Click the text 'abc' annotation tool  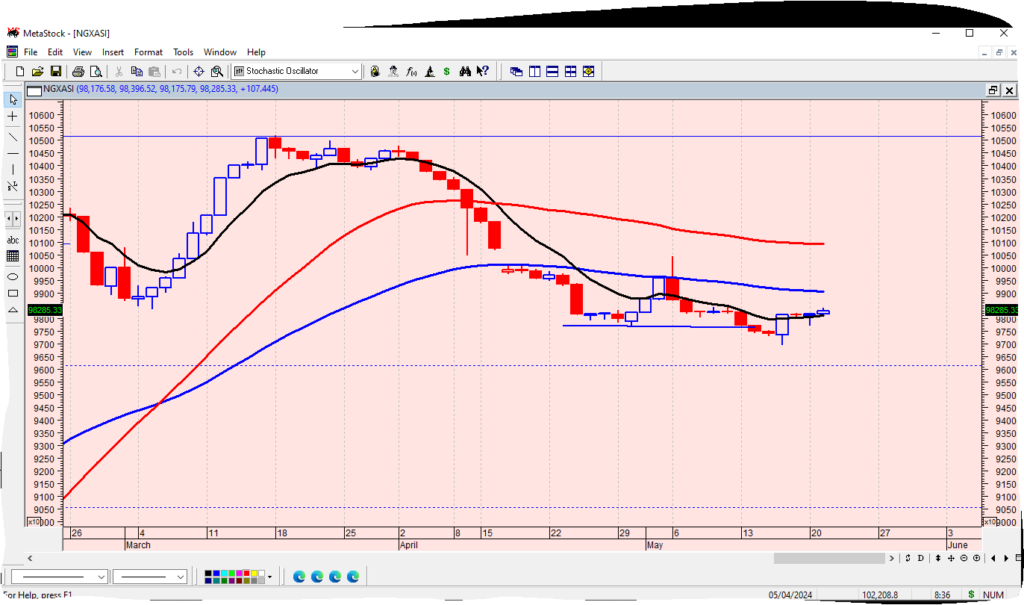pos(13,240)
